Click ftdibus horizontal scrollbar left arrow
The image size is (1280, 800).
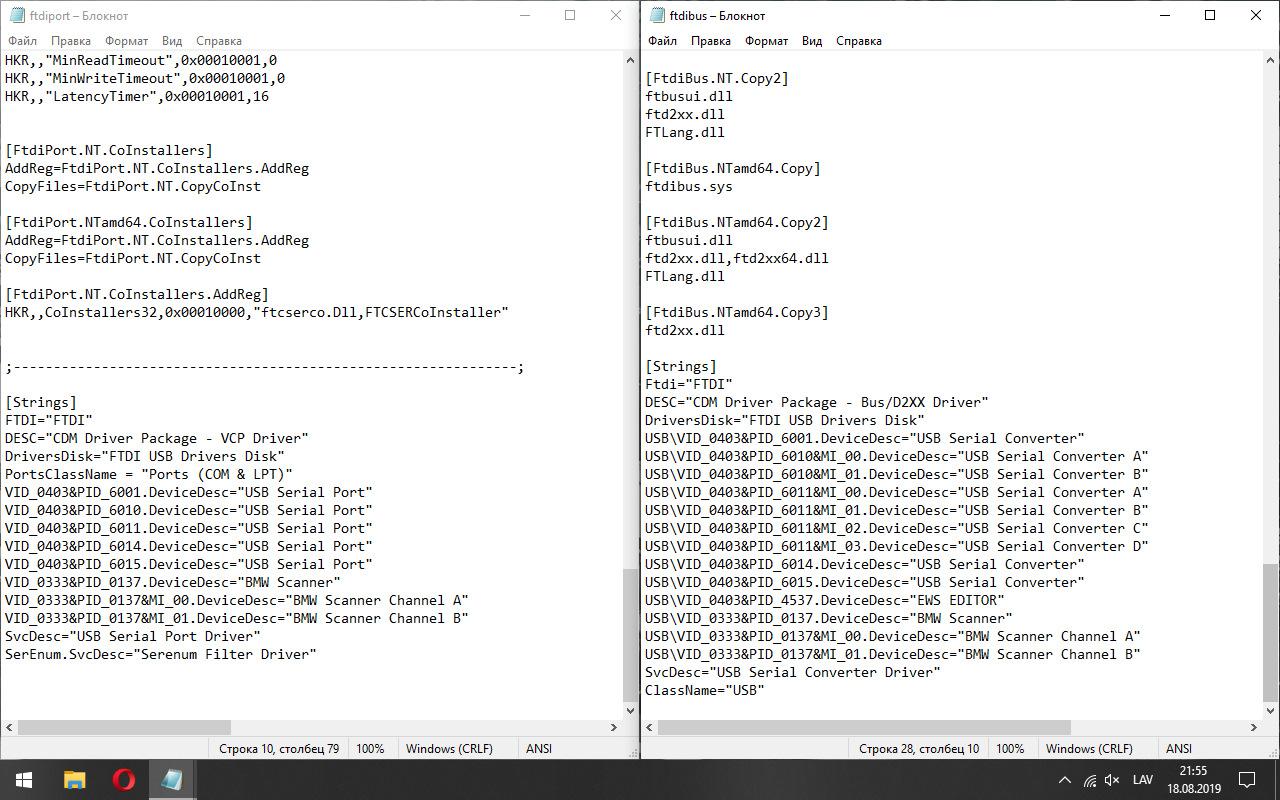(649, 727)
